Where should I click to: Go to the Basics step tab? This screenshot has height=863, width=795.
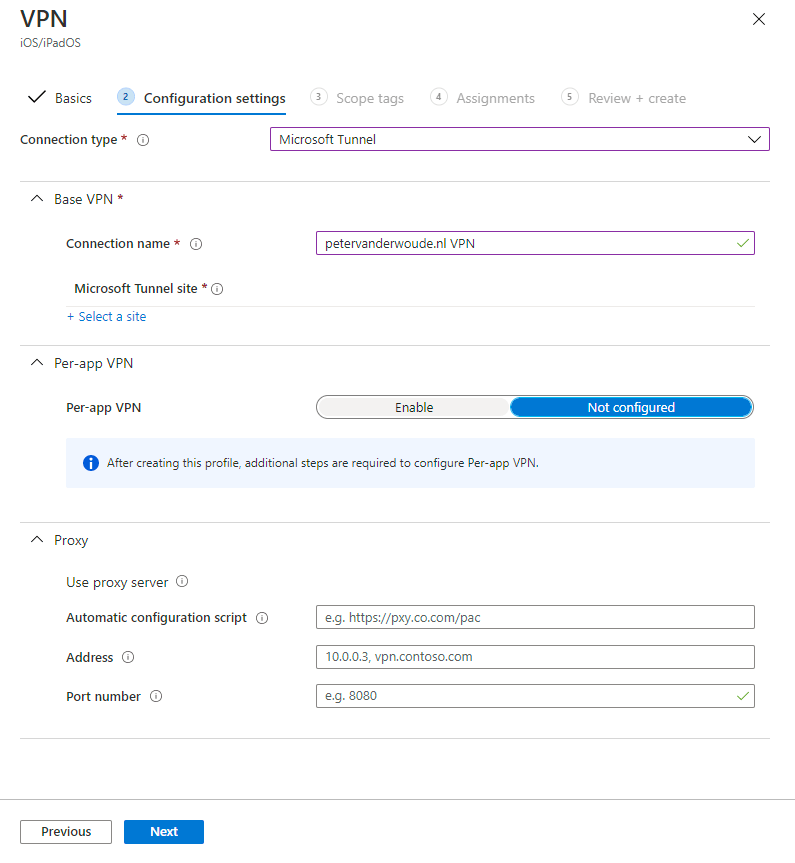(x=61, y=98)
